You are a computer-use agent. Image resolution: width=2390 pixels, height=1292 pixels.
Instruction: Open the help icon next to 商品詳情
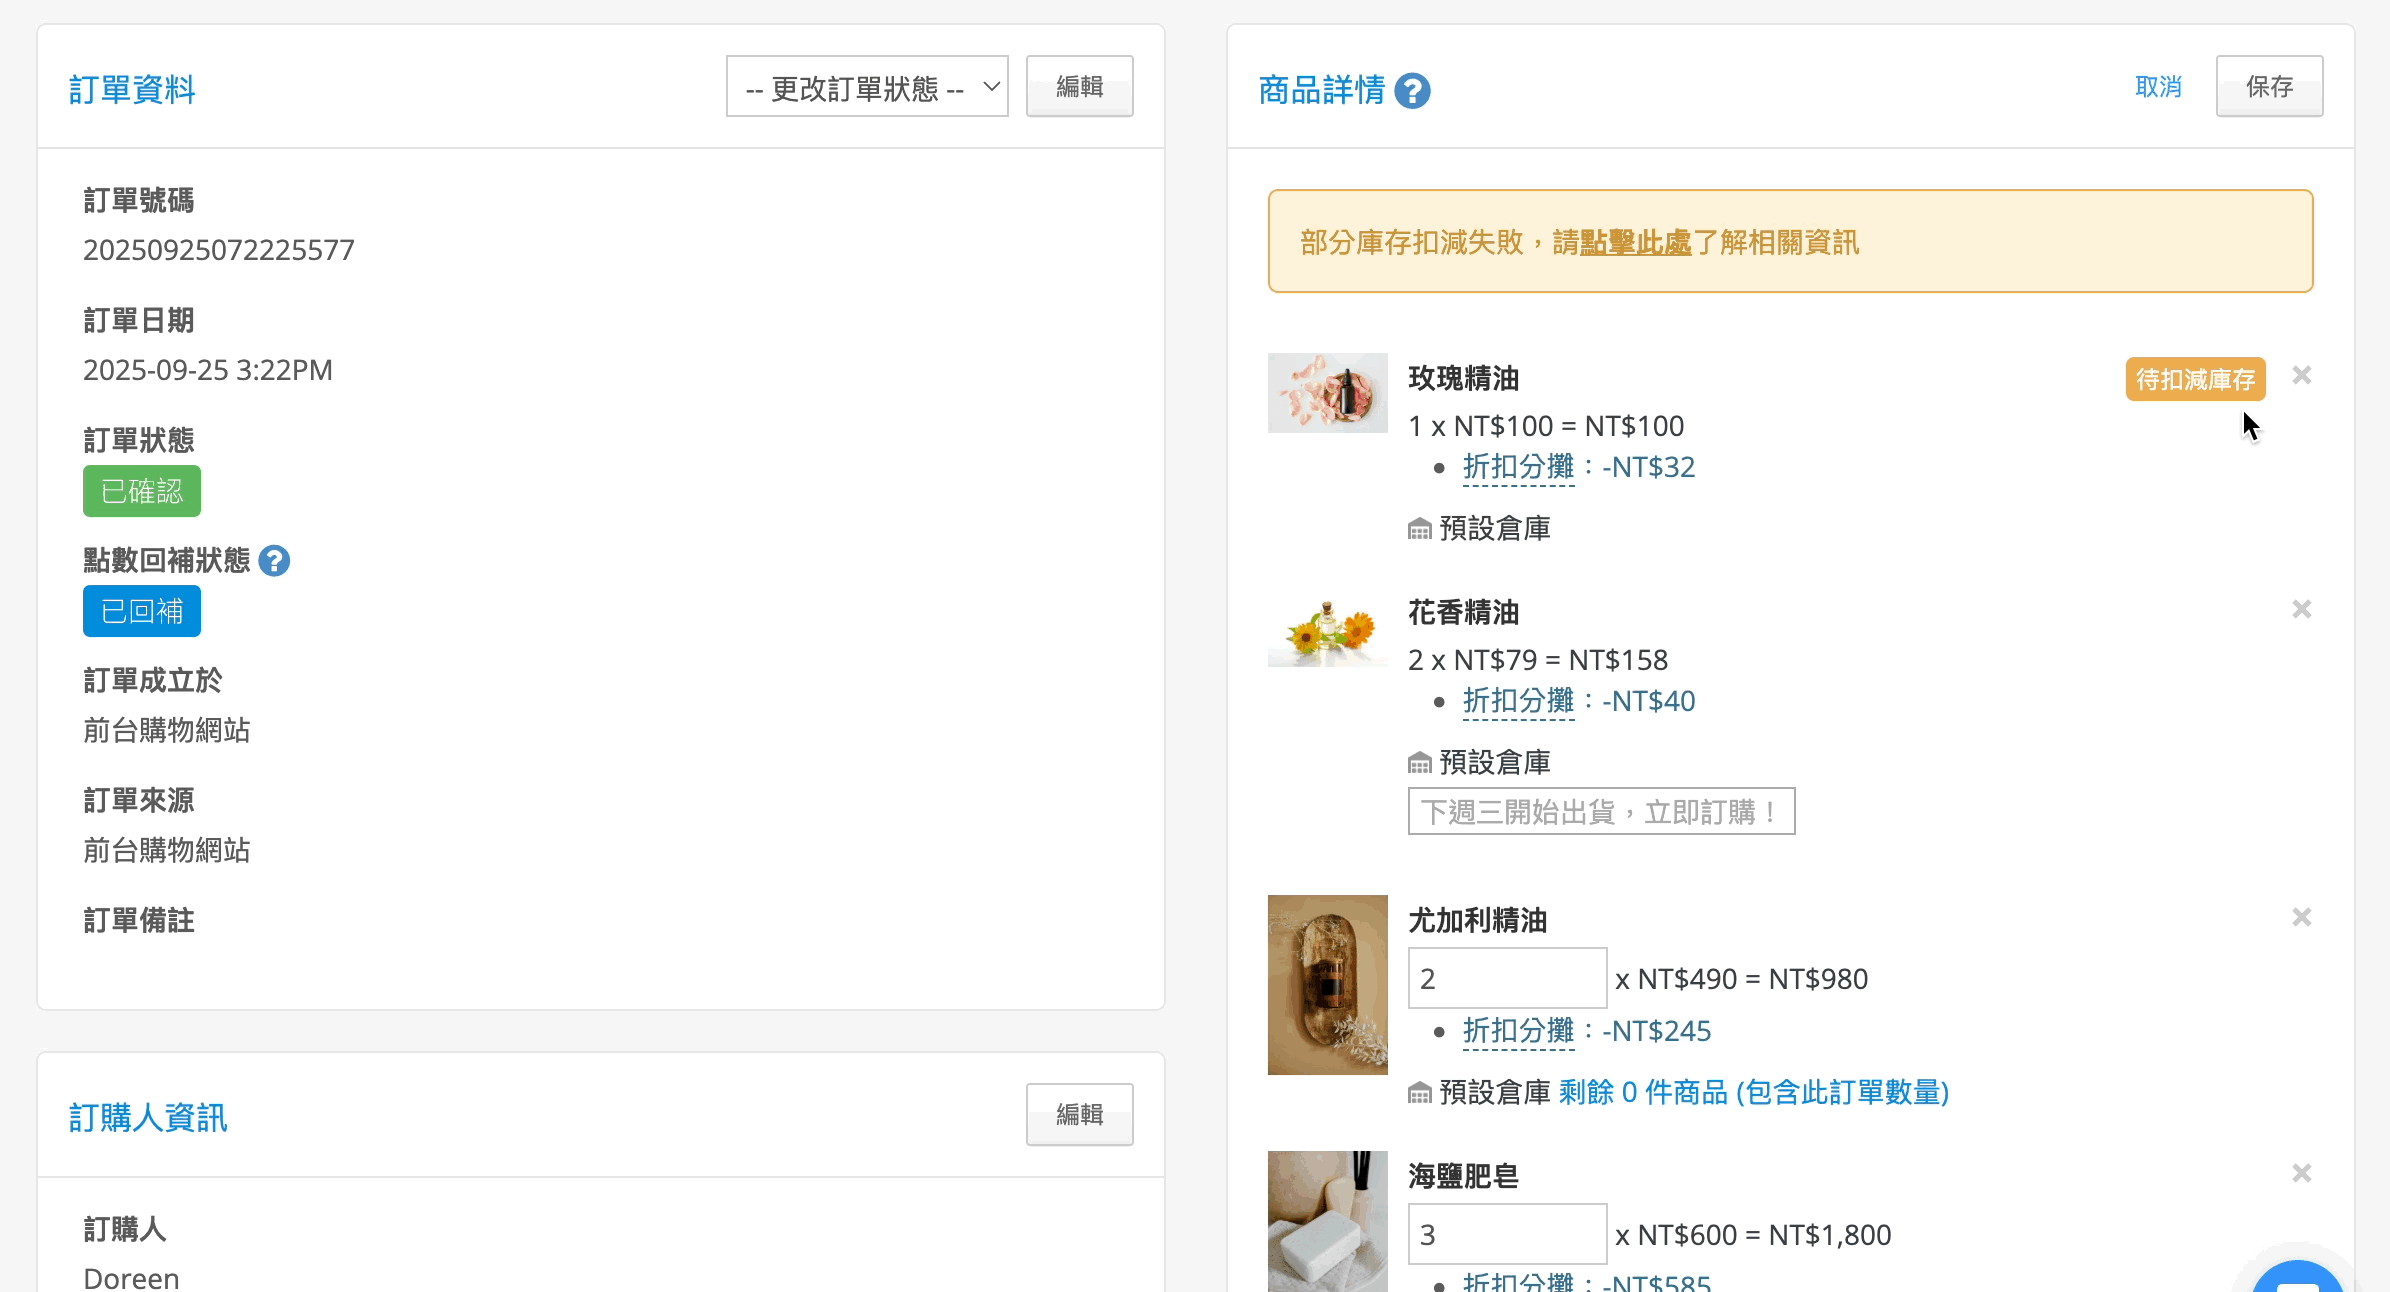(1412, 91)
